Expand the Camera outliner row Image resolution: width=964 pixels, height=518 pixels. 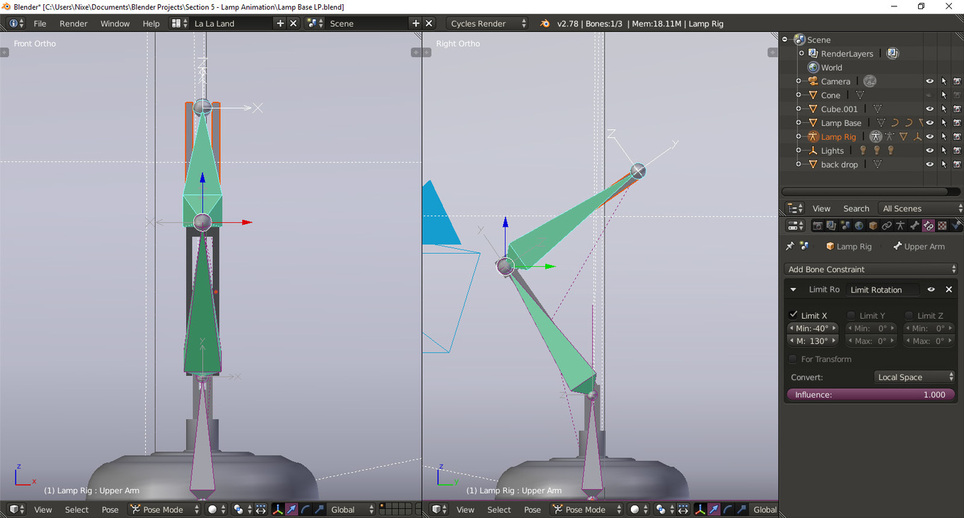pyautogui.click(x=799, y=81)
